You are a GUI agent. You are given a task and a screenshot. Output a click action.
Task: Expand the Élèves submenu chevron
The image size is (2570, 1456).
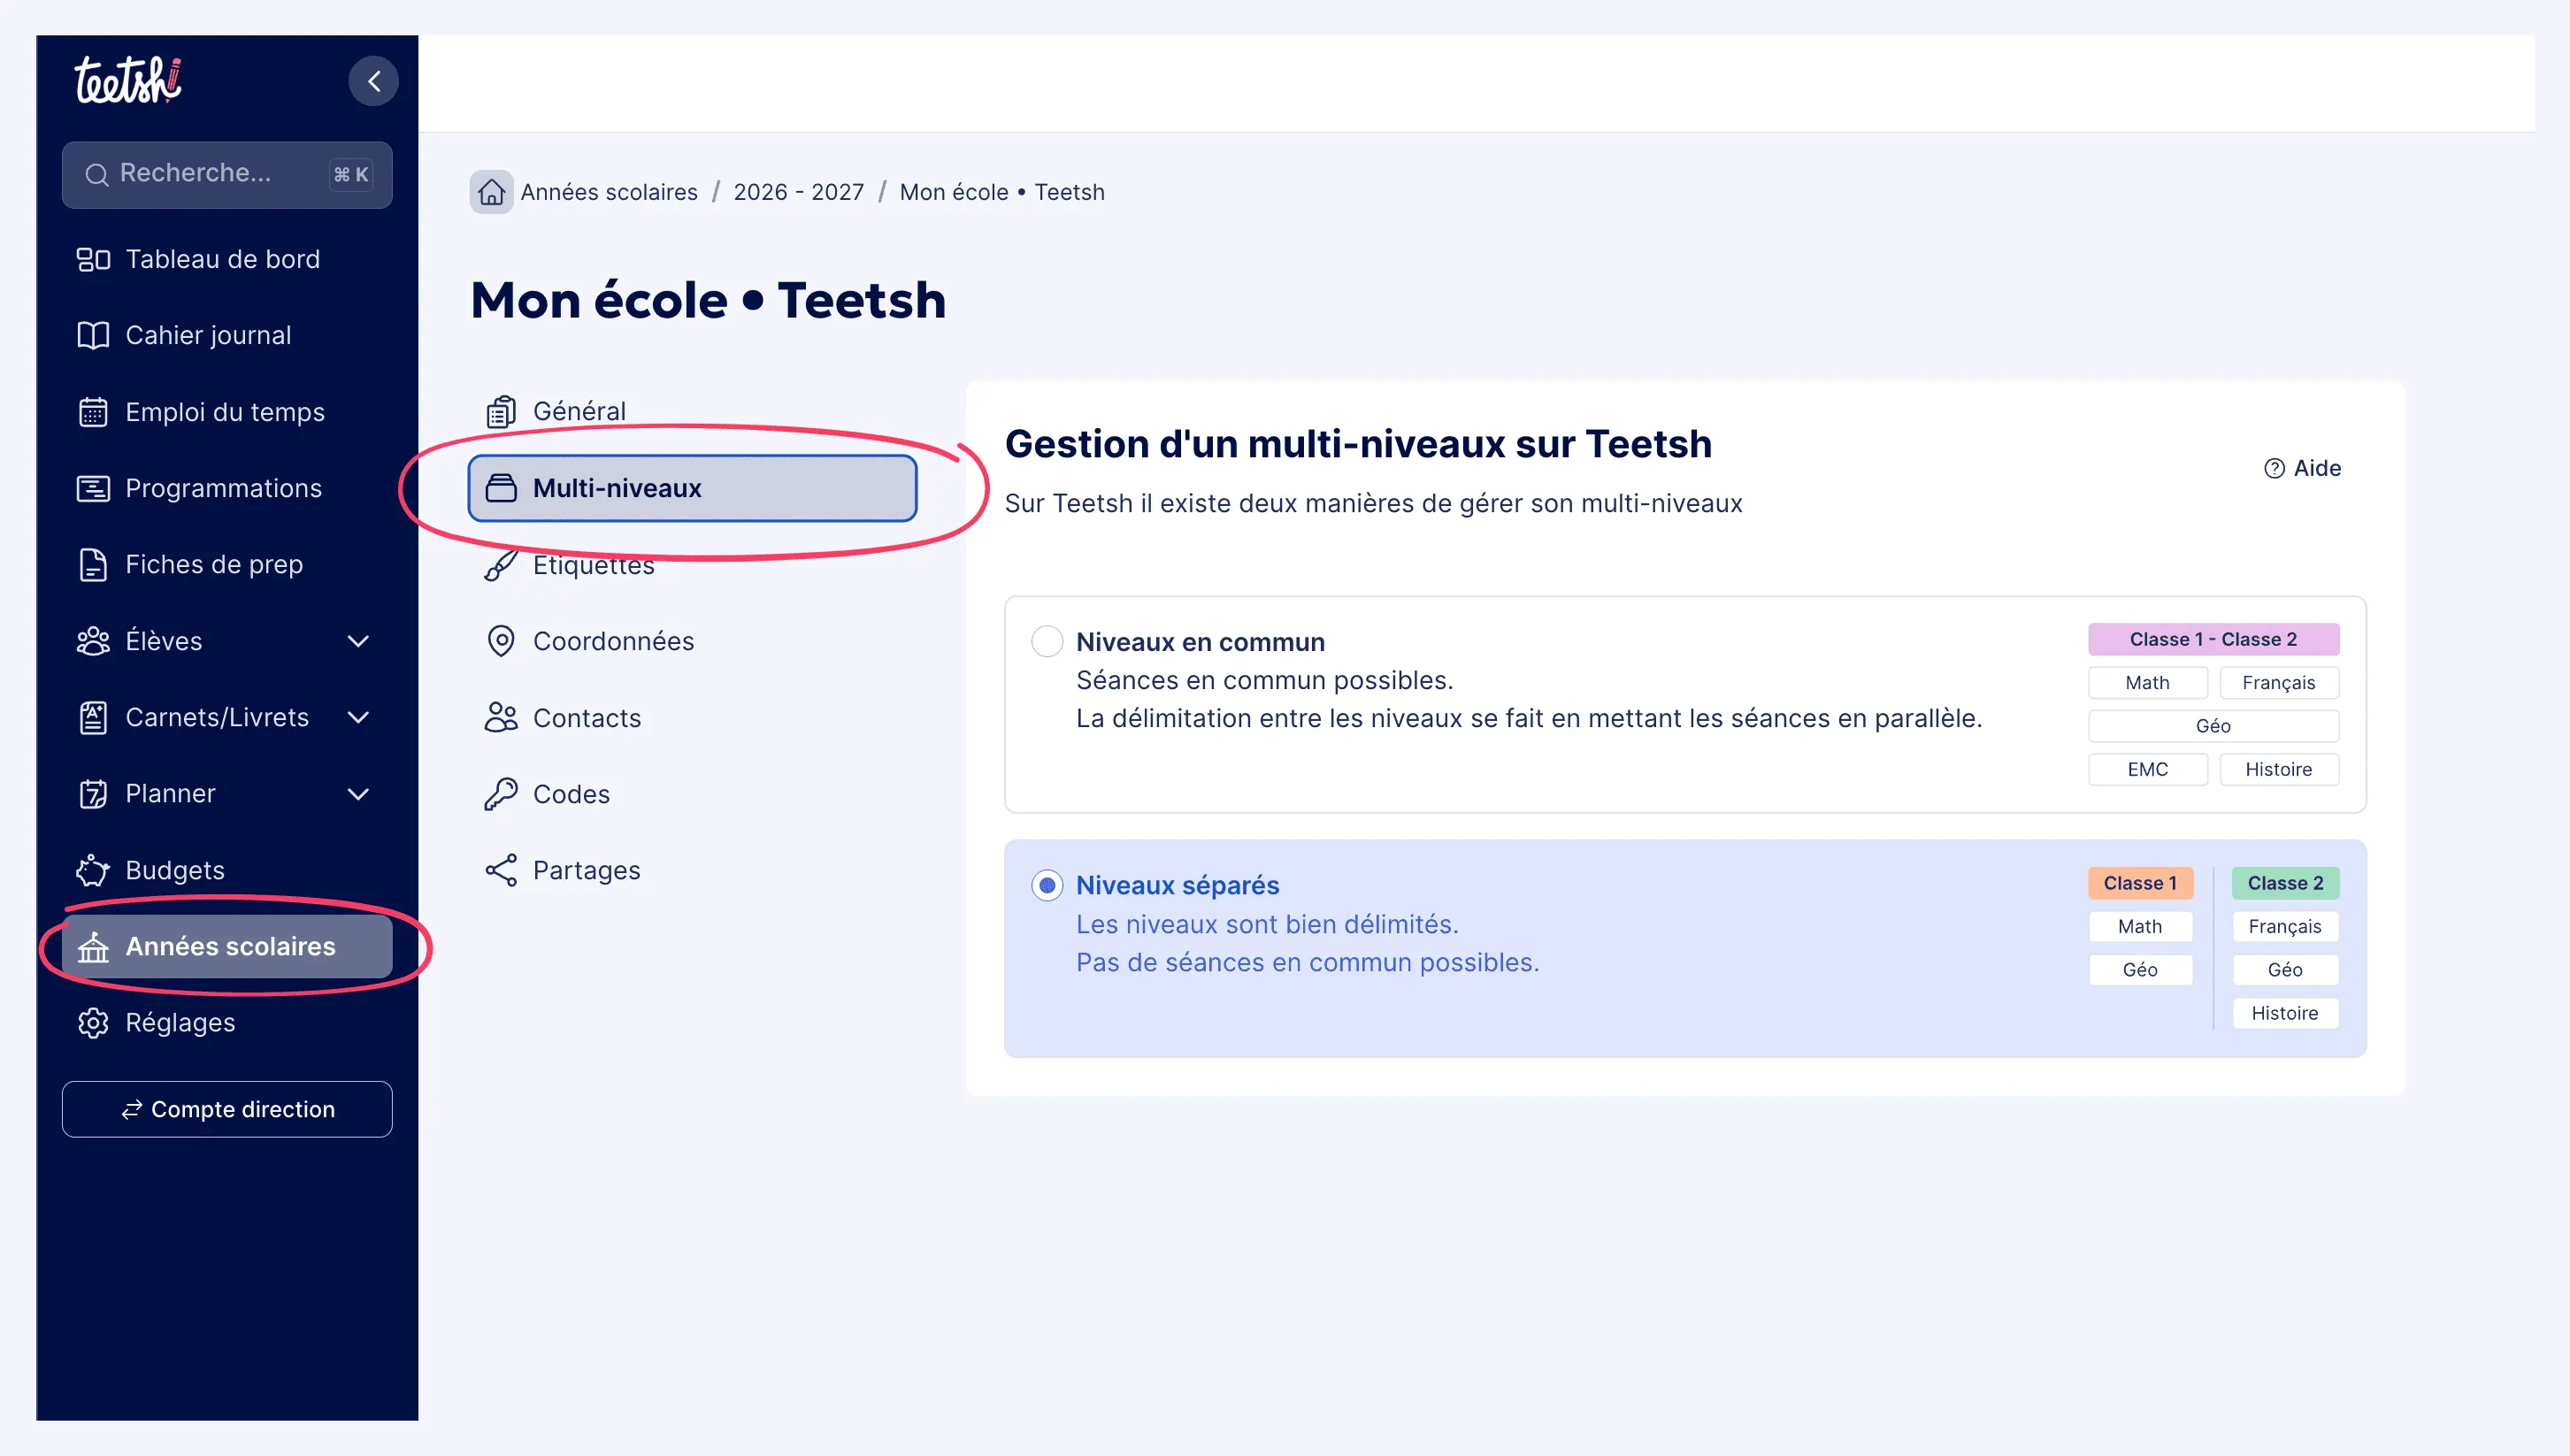358,641
